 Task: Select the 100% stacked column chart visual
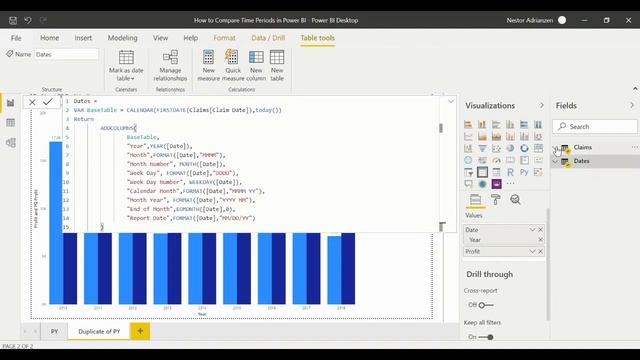538,124
